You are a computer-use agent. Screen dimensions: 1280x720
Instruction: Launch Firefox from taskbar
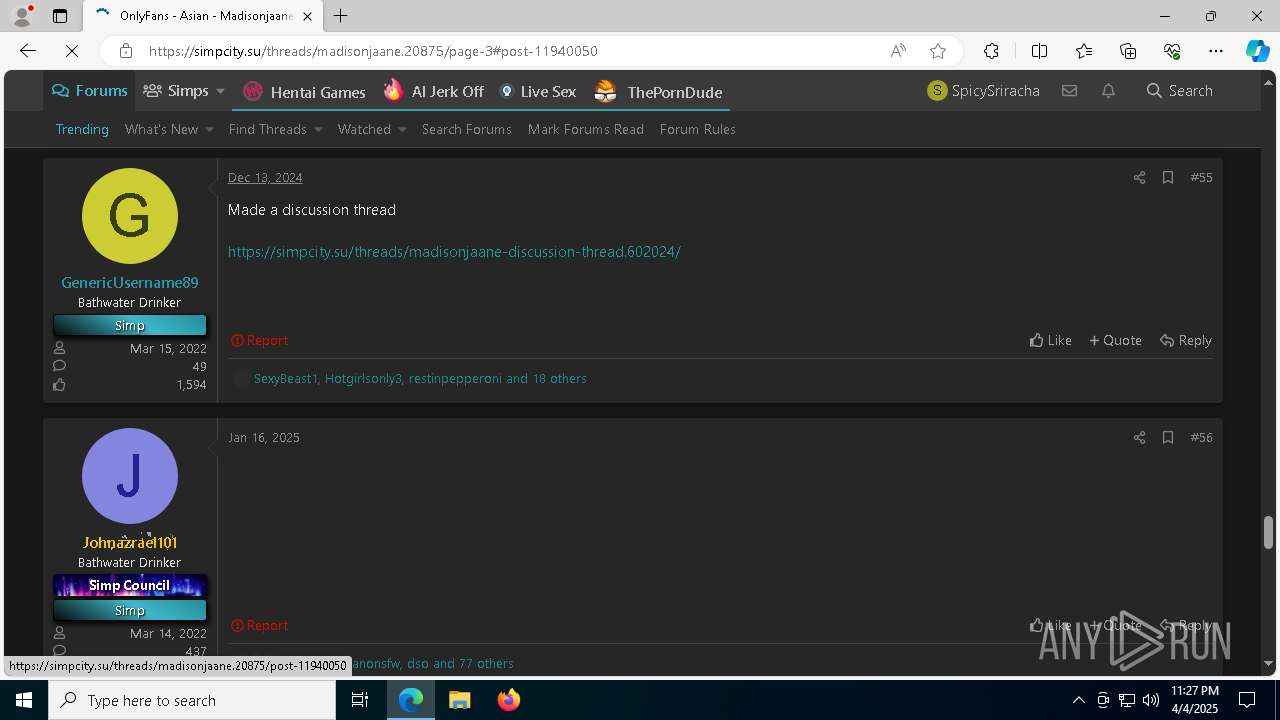pyautogui.click(x=508, y=700)
